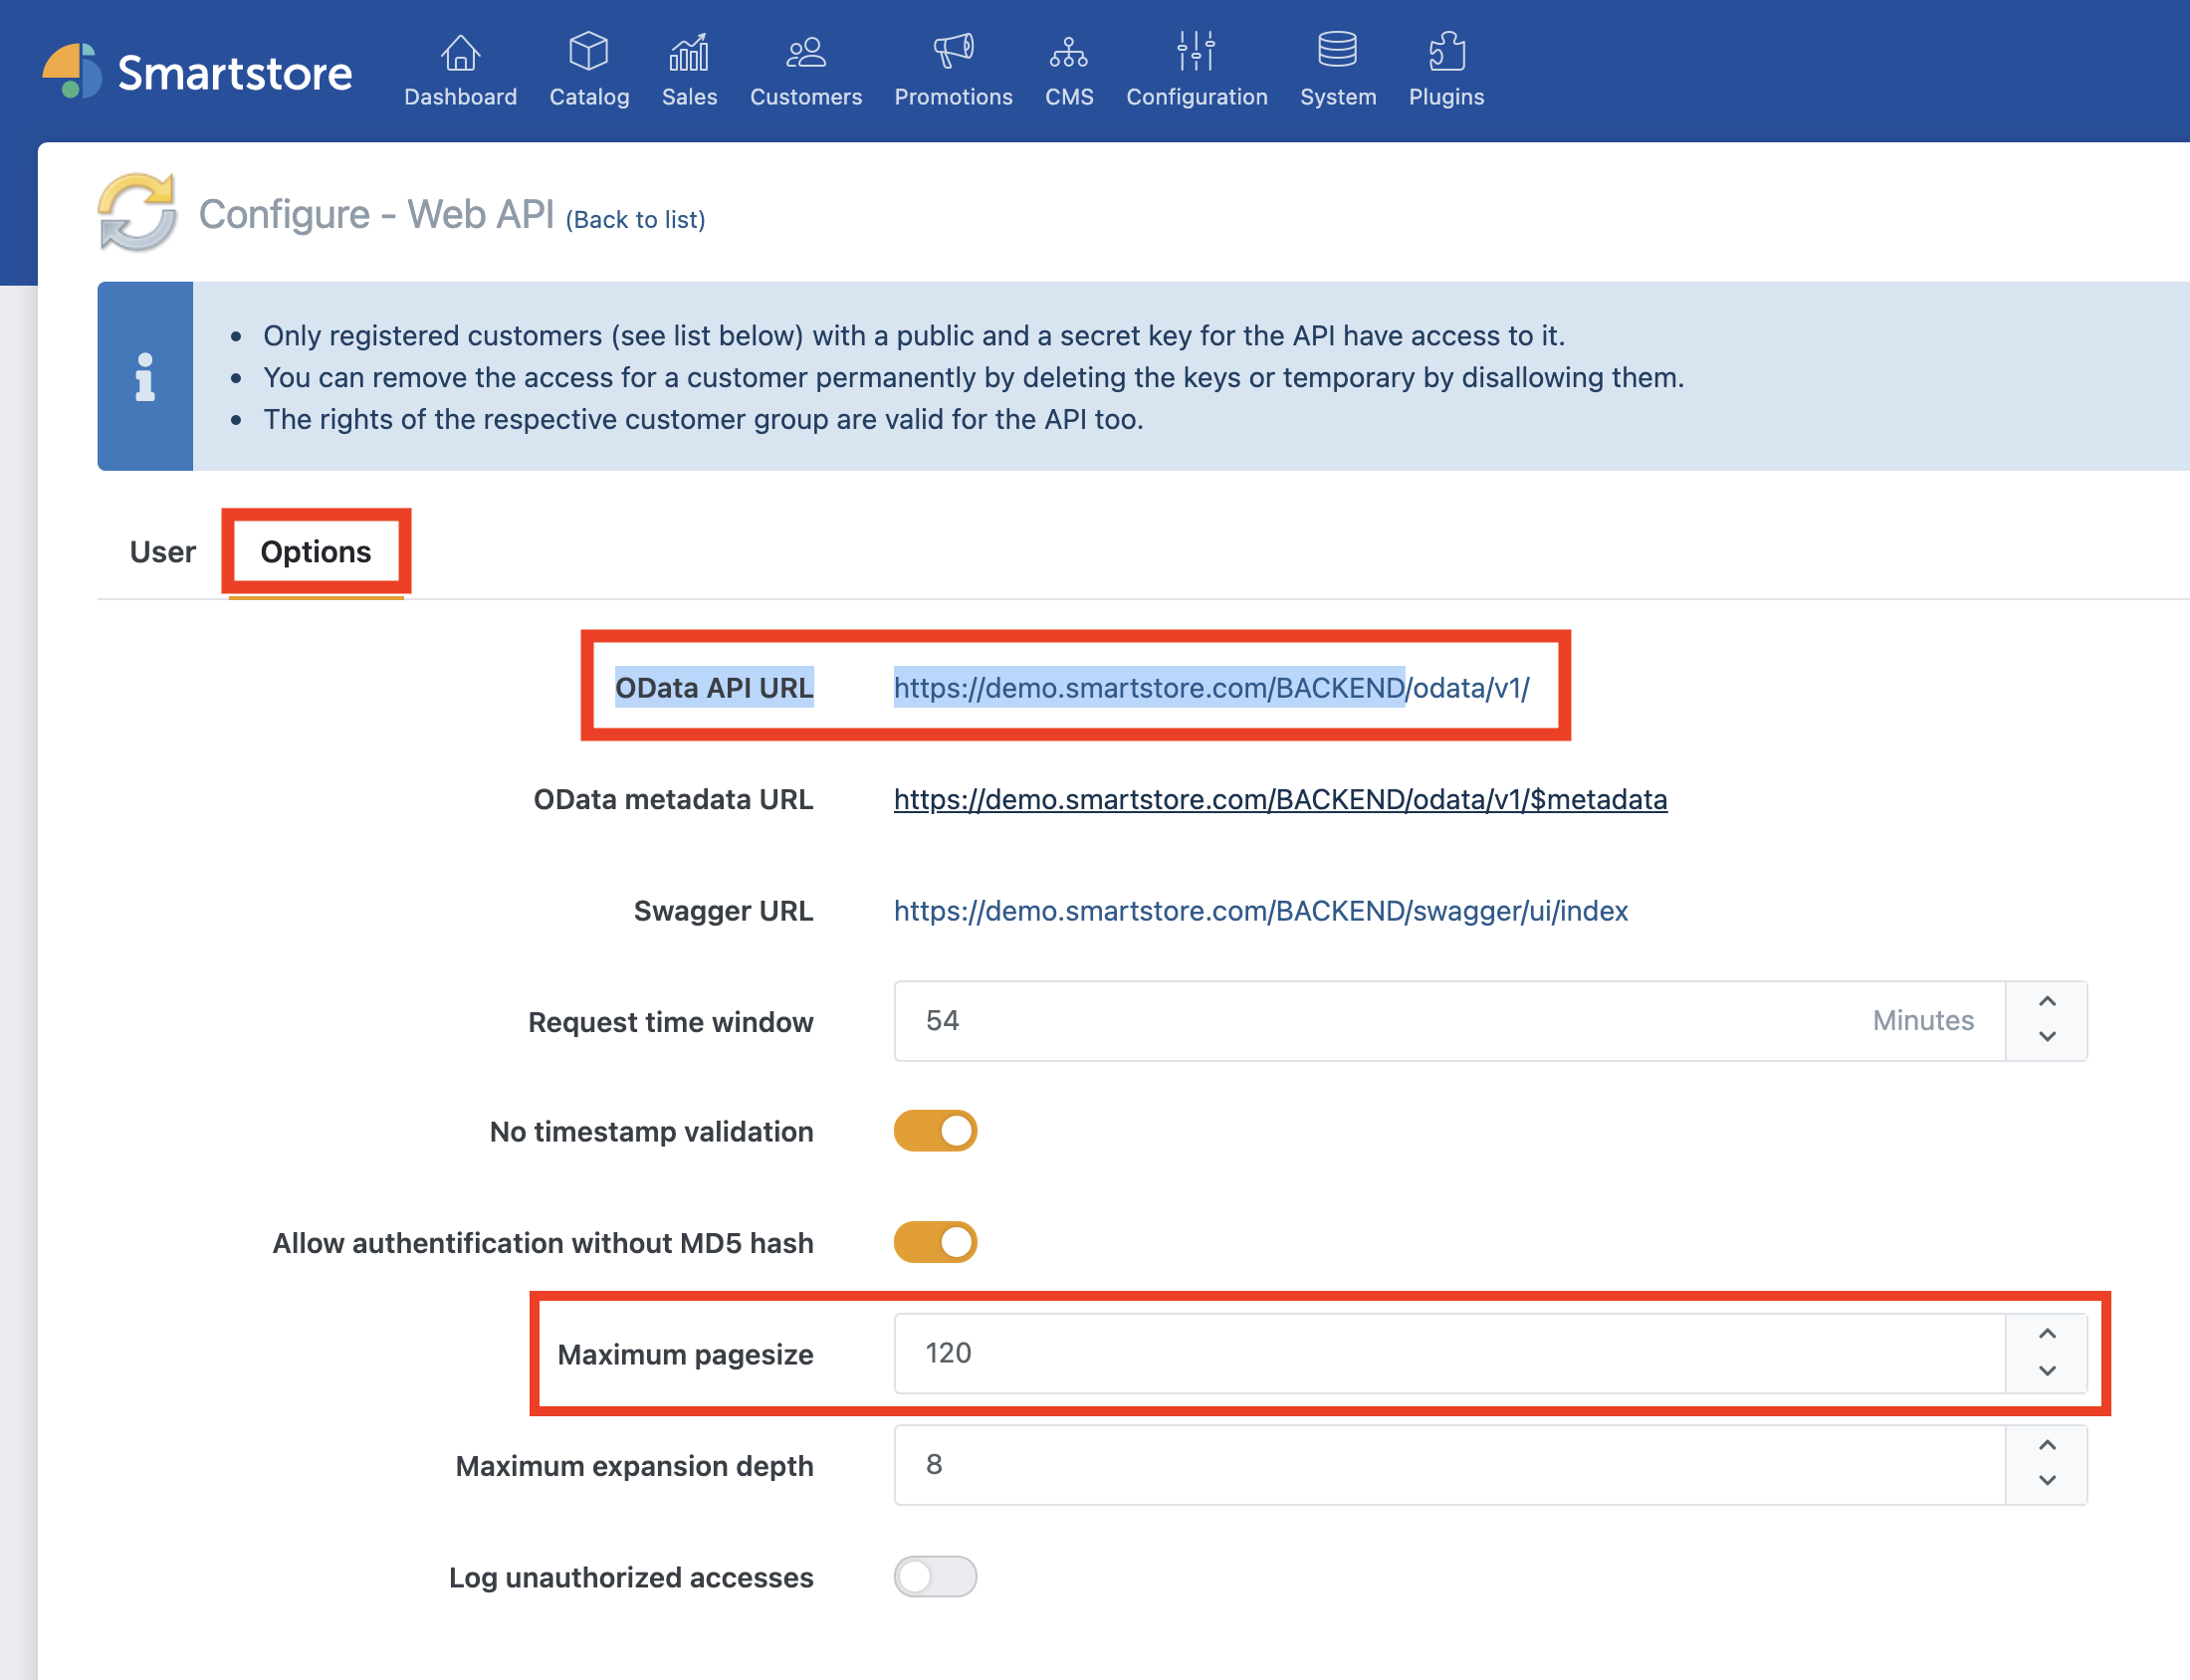
Task: Click the Smartstore logo icon
Action: coord(72,71)
